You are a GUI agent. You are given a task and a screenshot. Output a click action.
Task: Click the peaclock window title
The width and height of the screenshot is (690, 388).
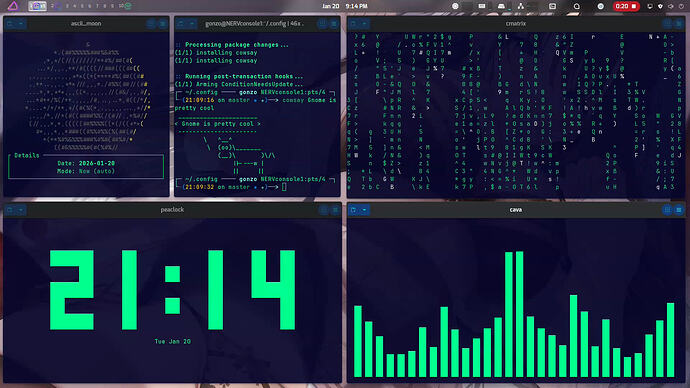click(x=172, y=210)
